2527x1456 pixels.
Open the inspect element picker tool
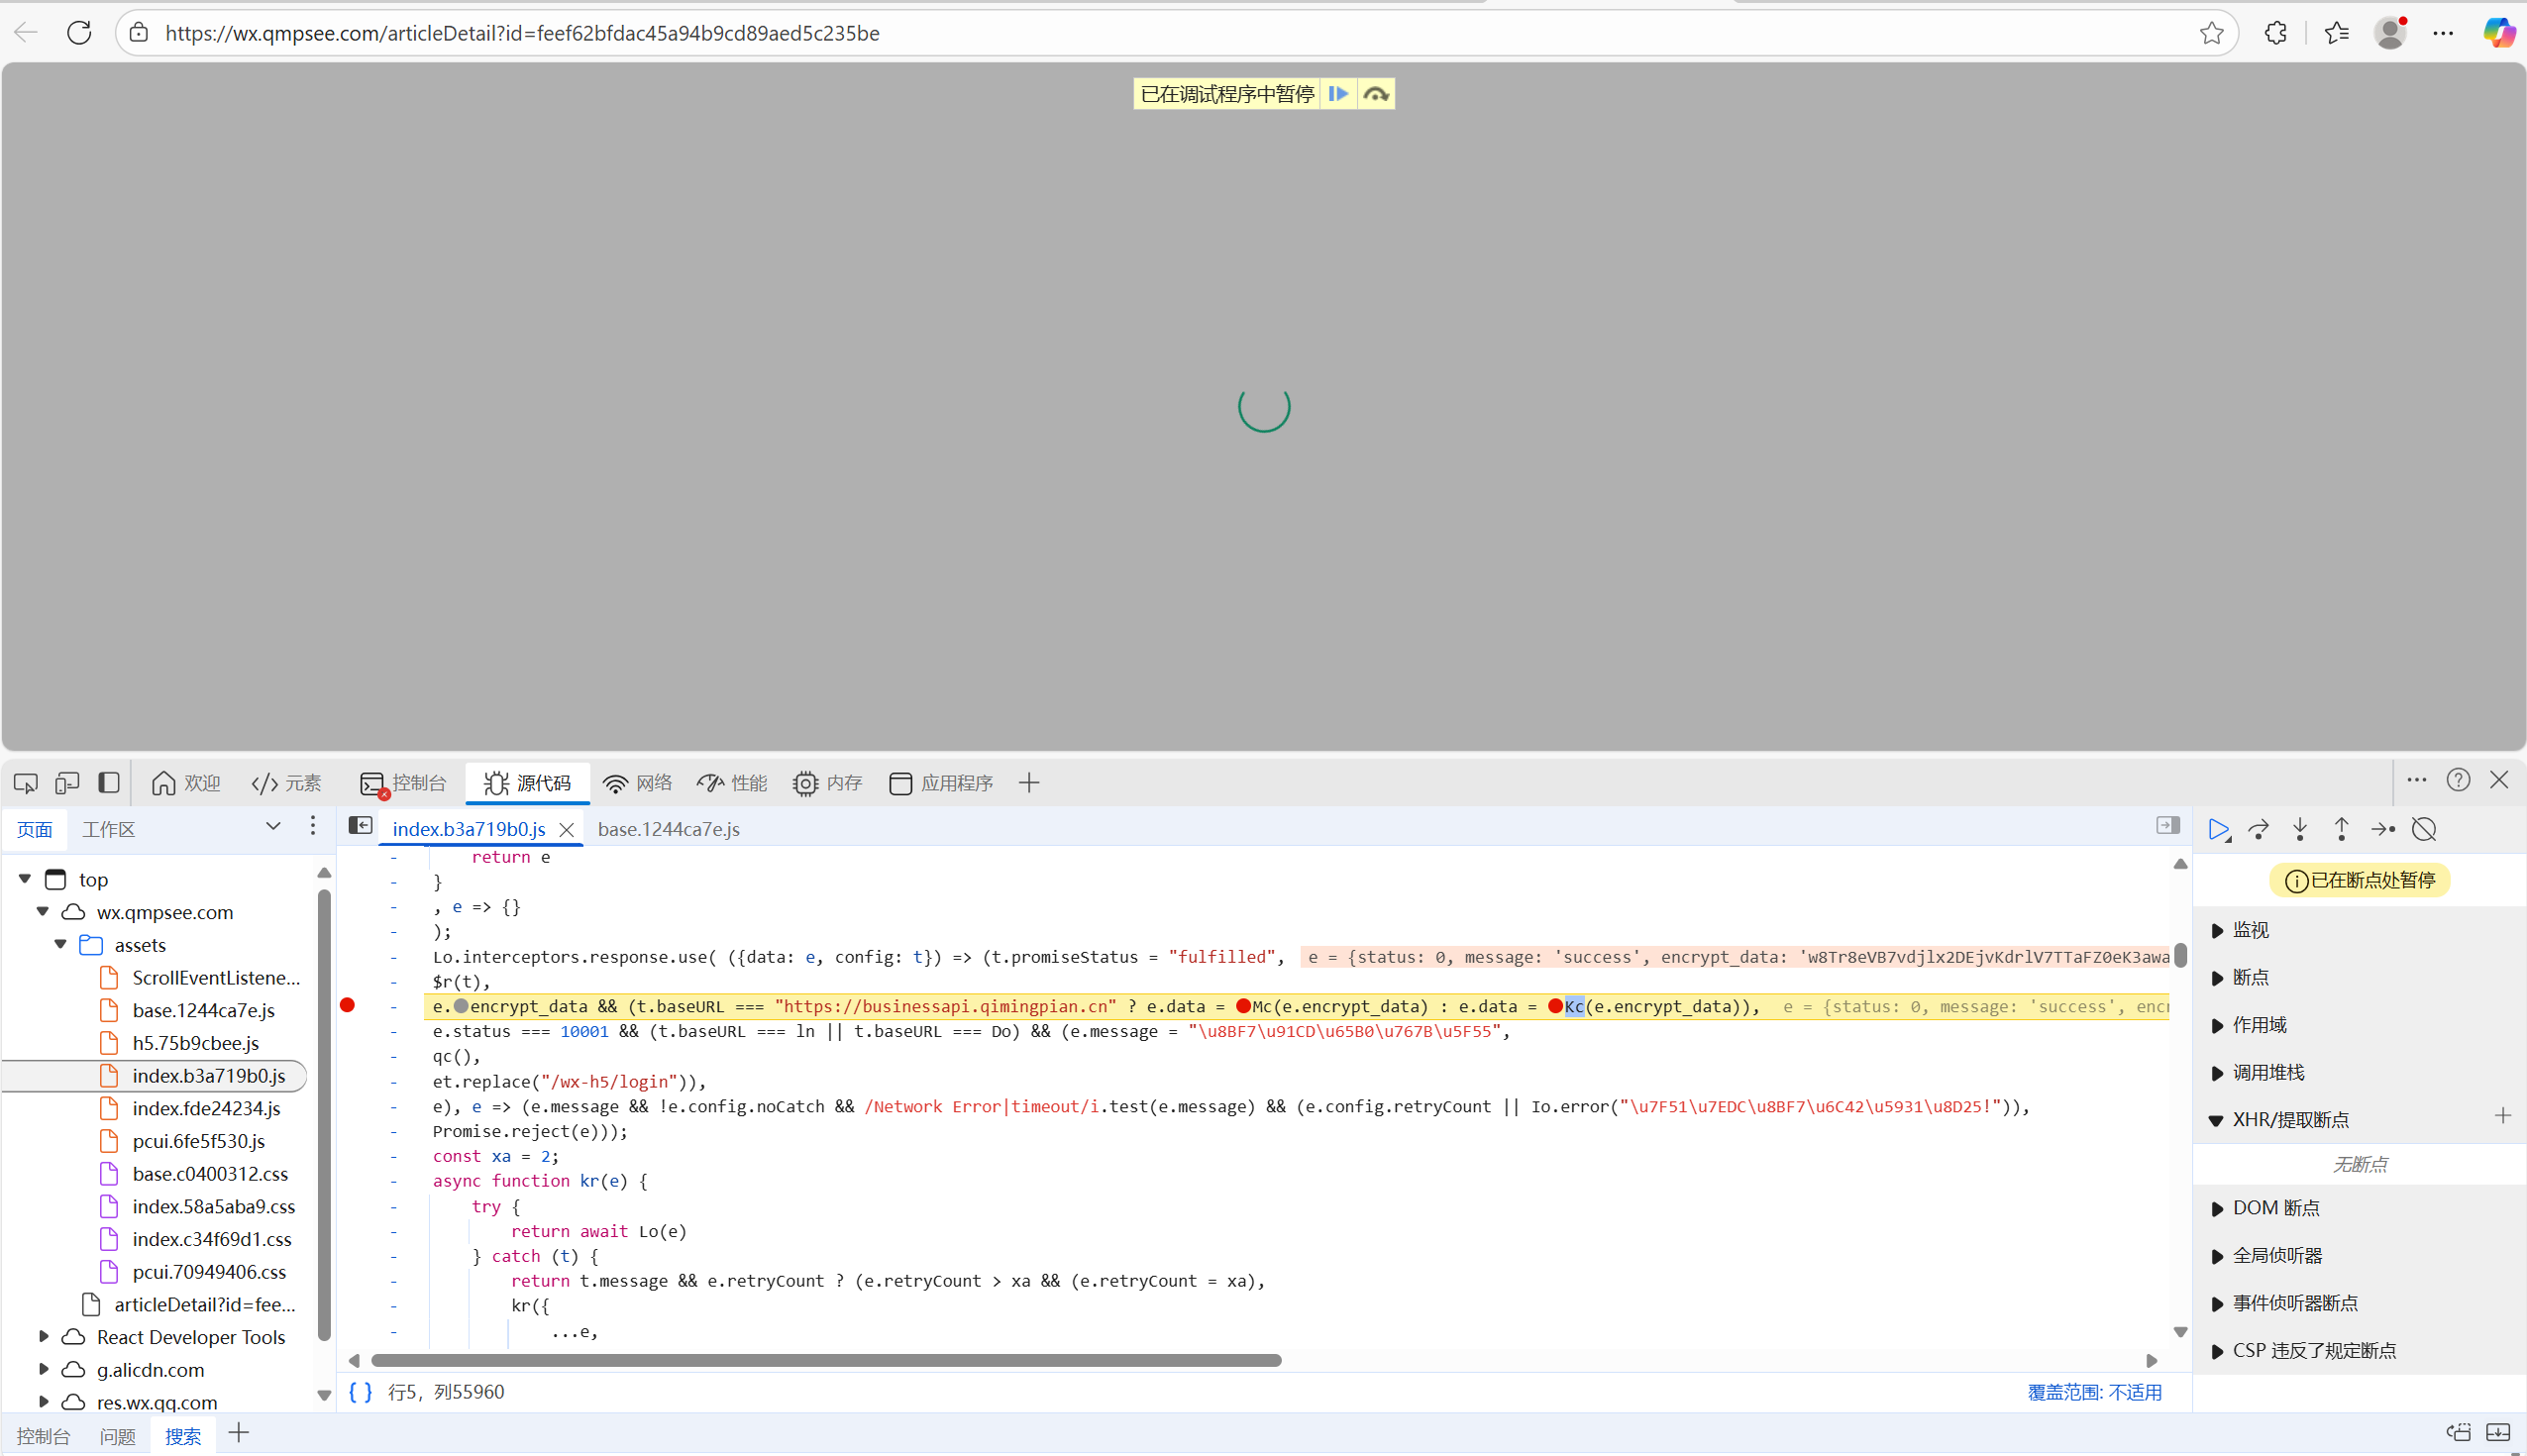click(x=26, y=783)
